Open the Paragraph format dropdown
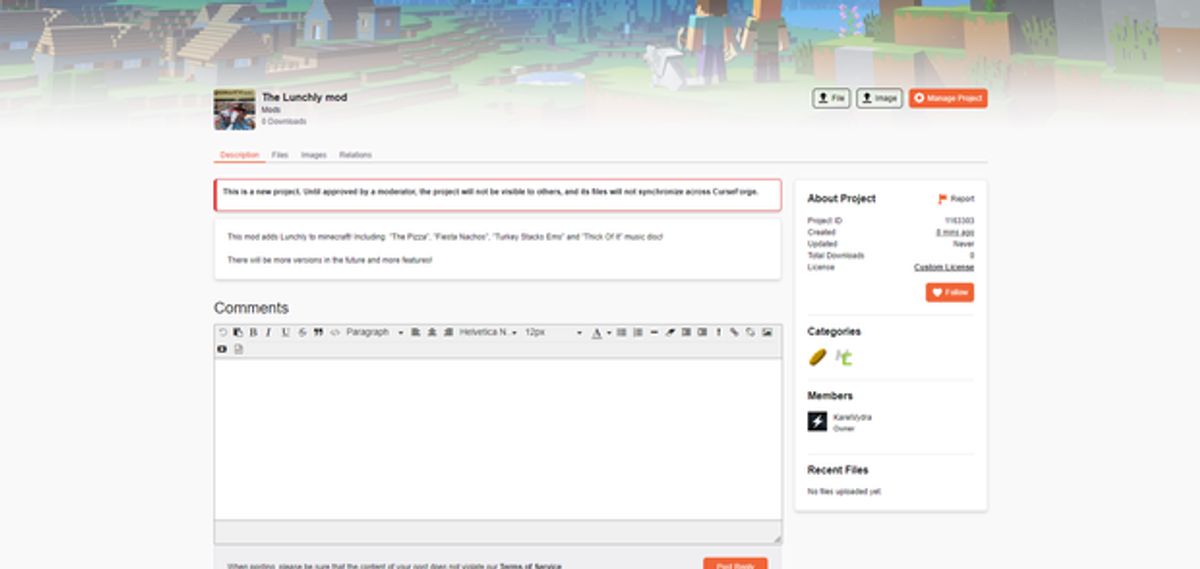Screen dimensions: 1200x569 click(x=374, y=332)
